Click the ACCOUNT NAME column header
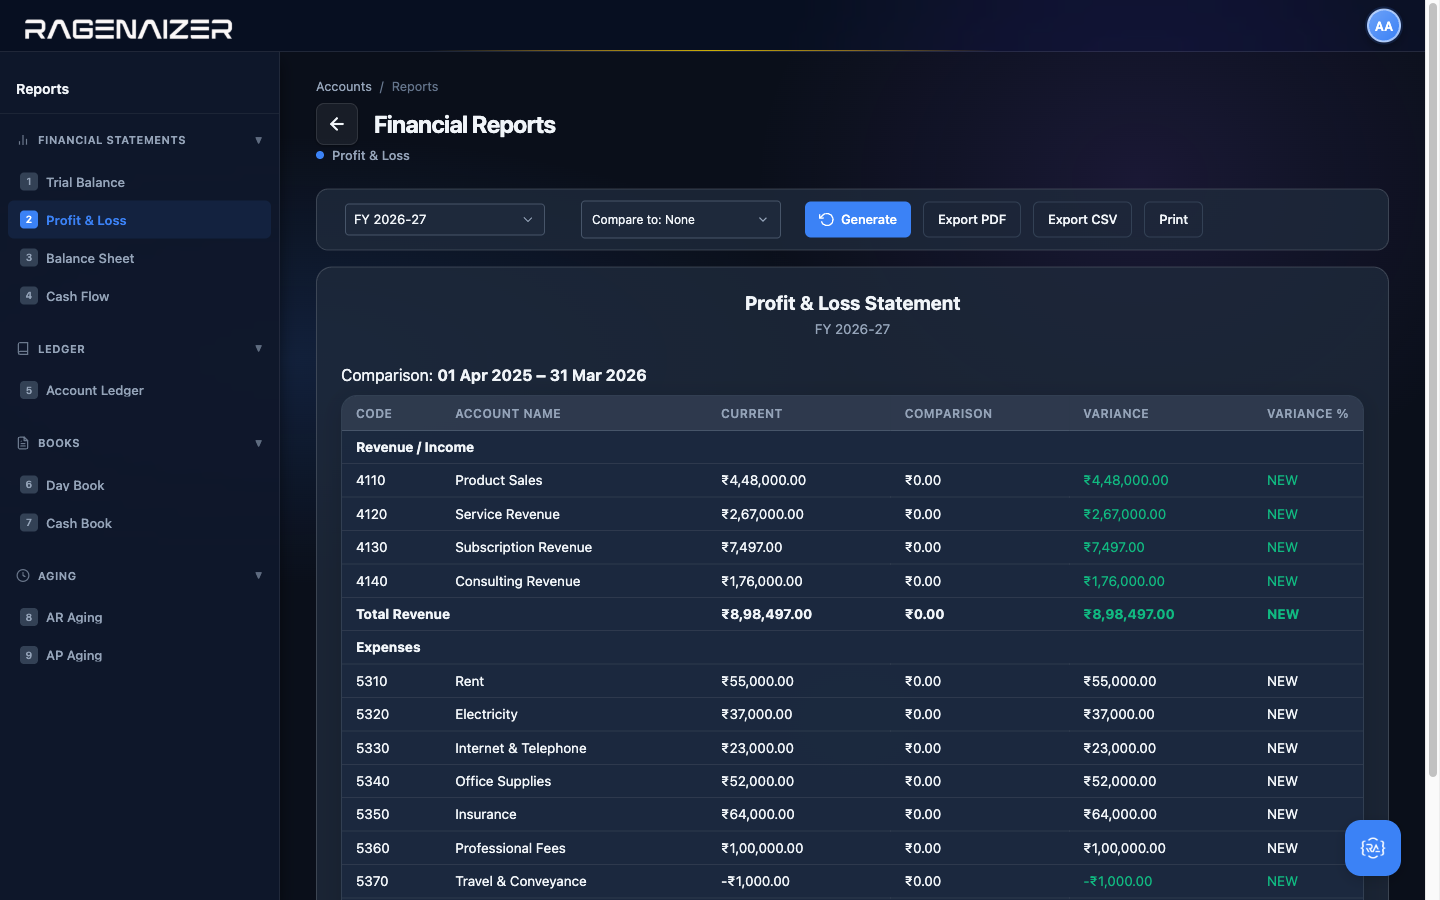The width and height of the screenshot is (1440, 900). 508,414
